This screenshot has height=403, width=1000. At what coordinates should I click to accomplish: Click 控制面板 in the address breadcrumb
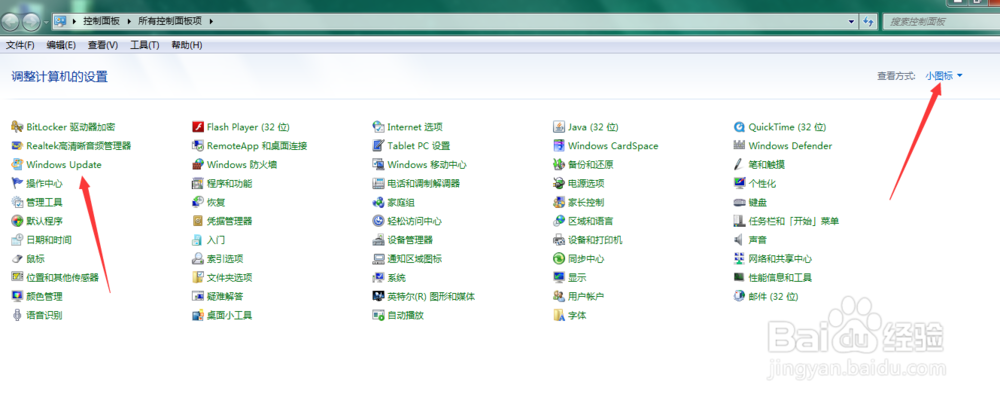pos(101,21)
